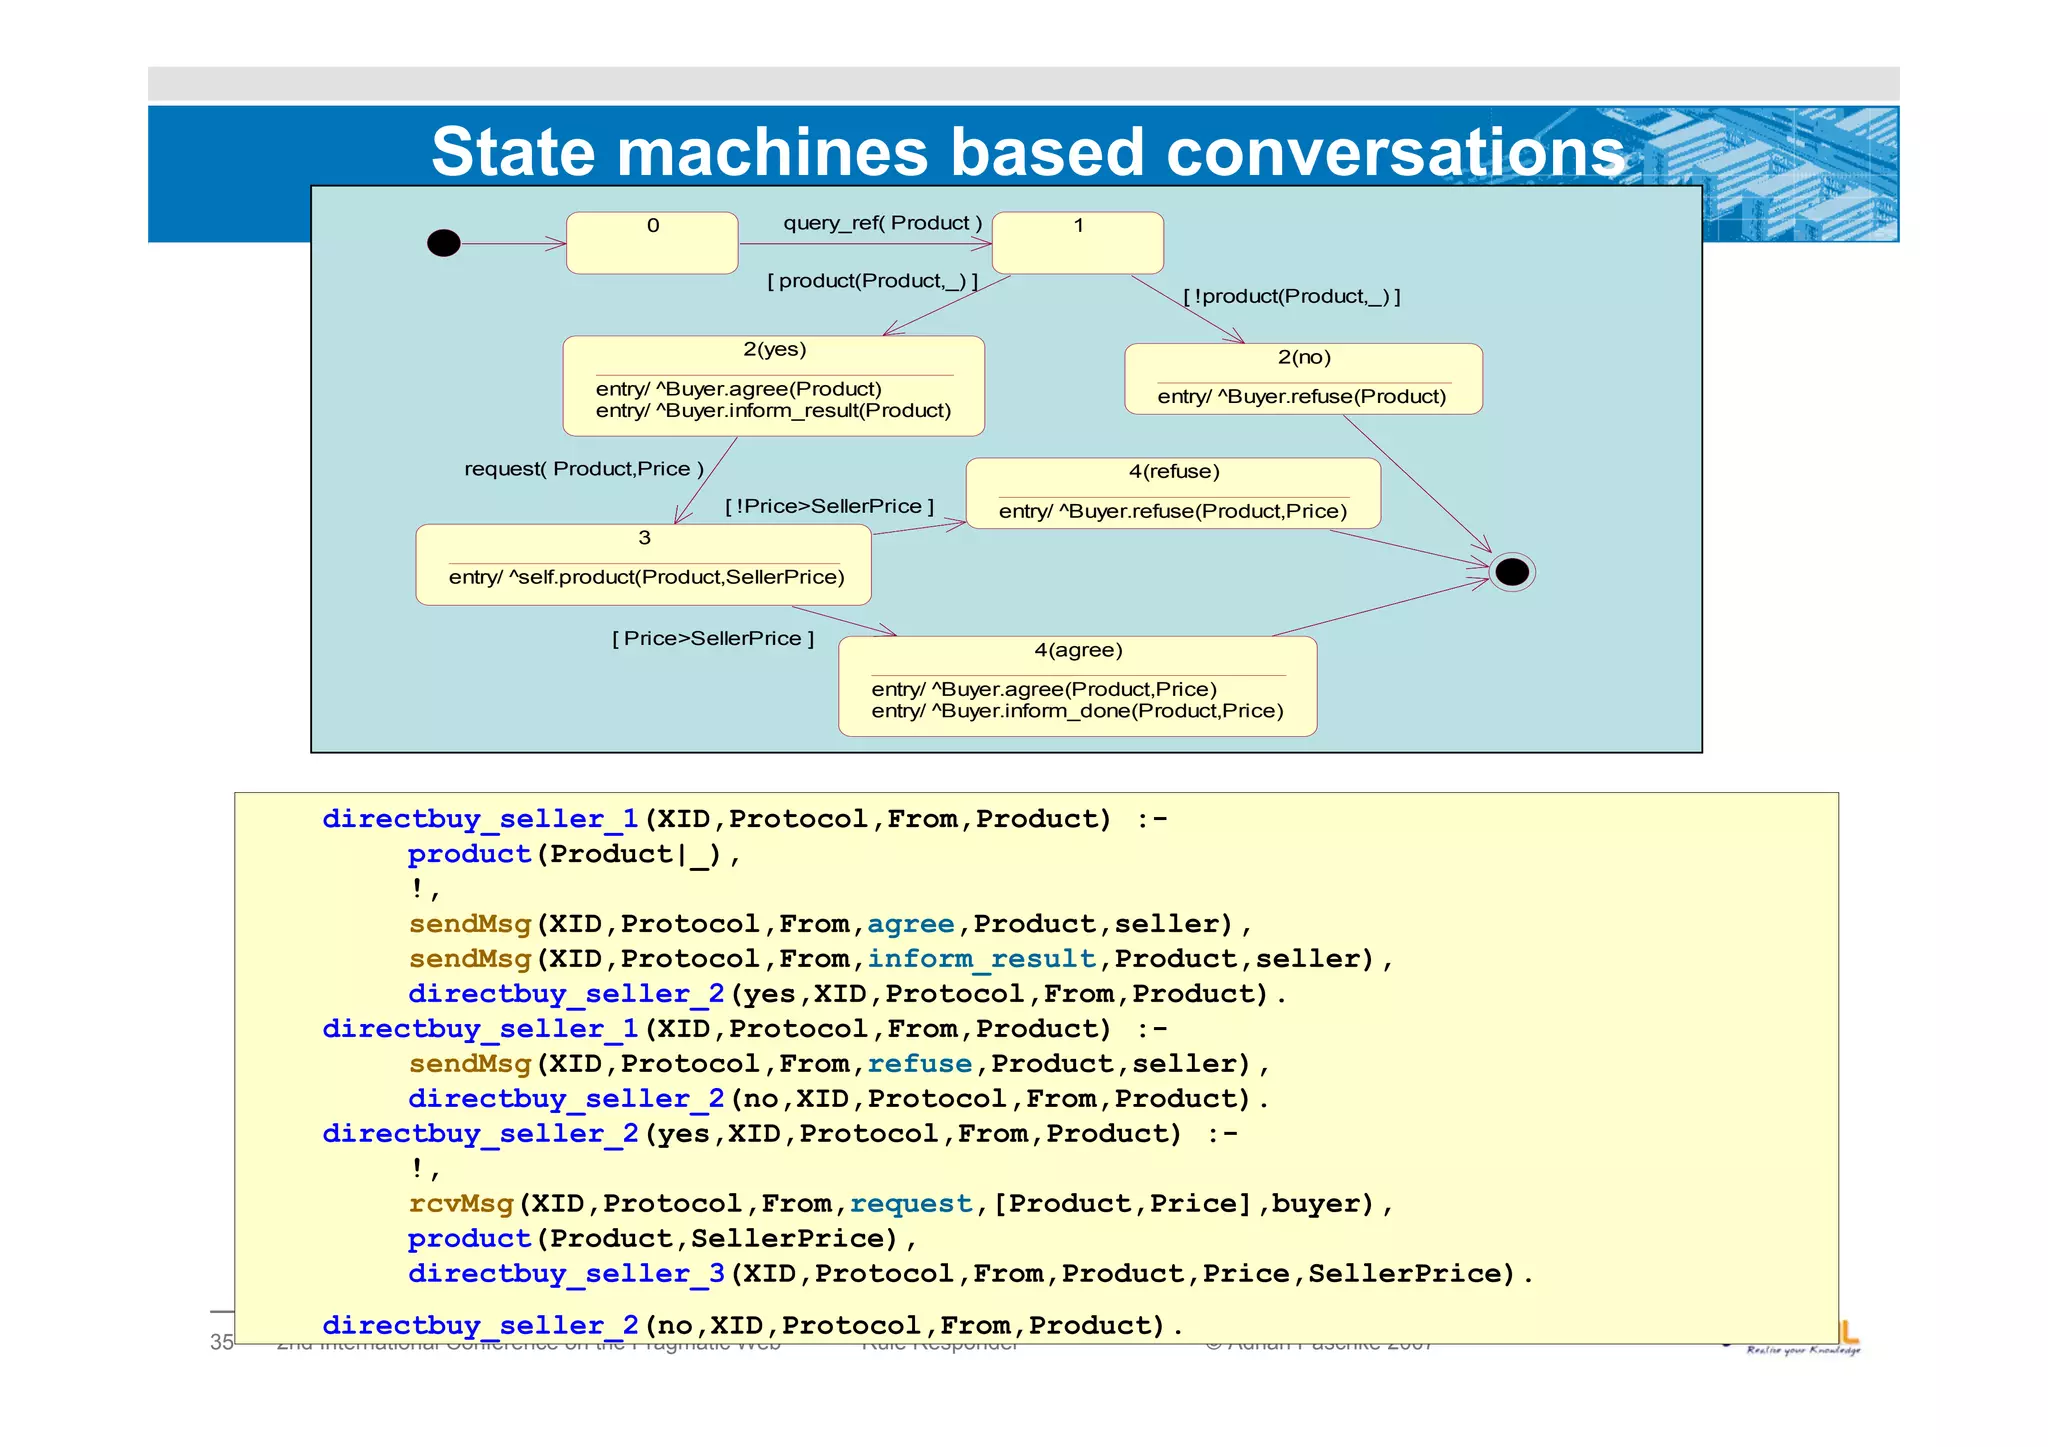
Task: Click the slide number 35
Action: click(x=221, y=1342)
